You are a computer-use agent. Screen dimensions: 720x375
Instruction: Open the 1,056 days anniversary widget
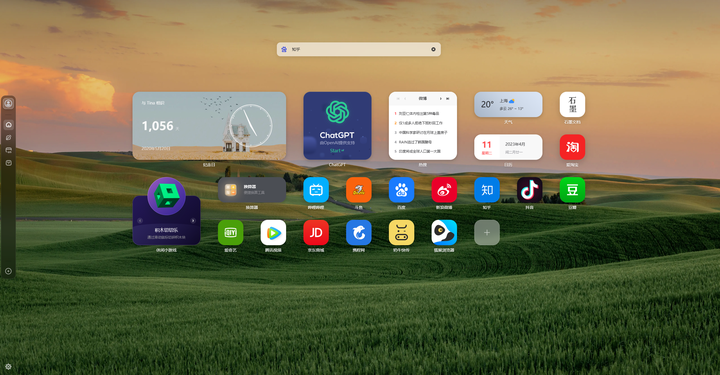pos(209,126)
